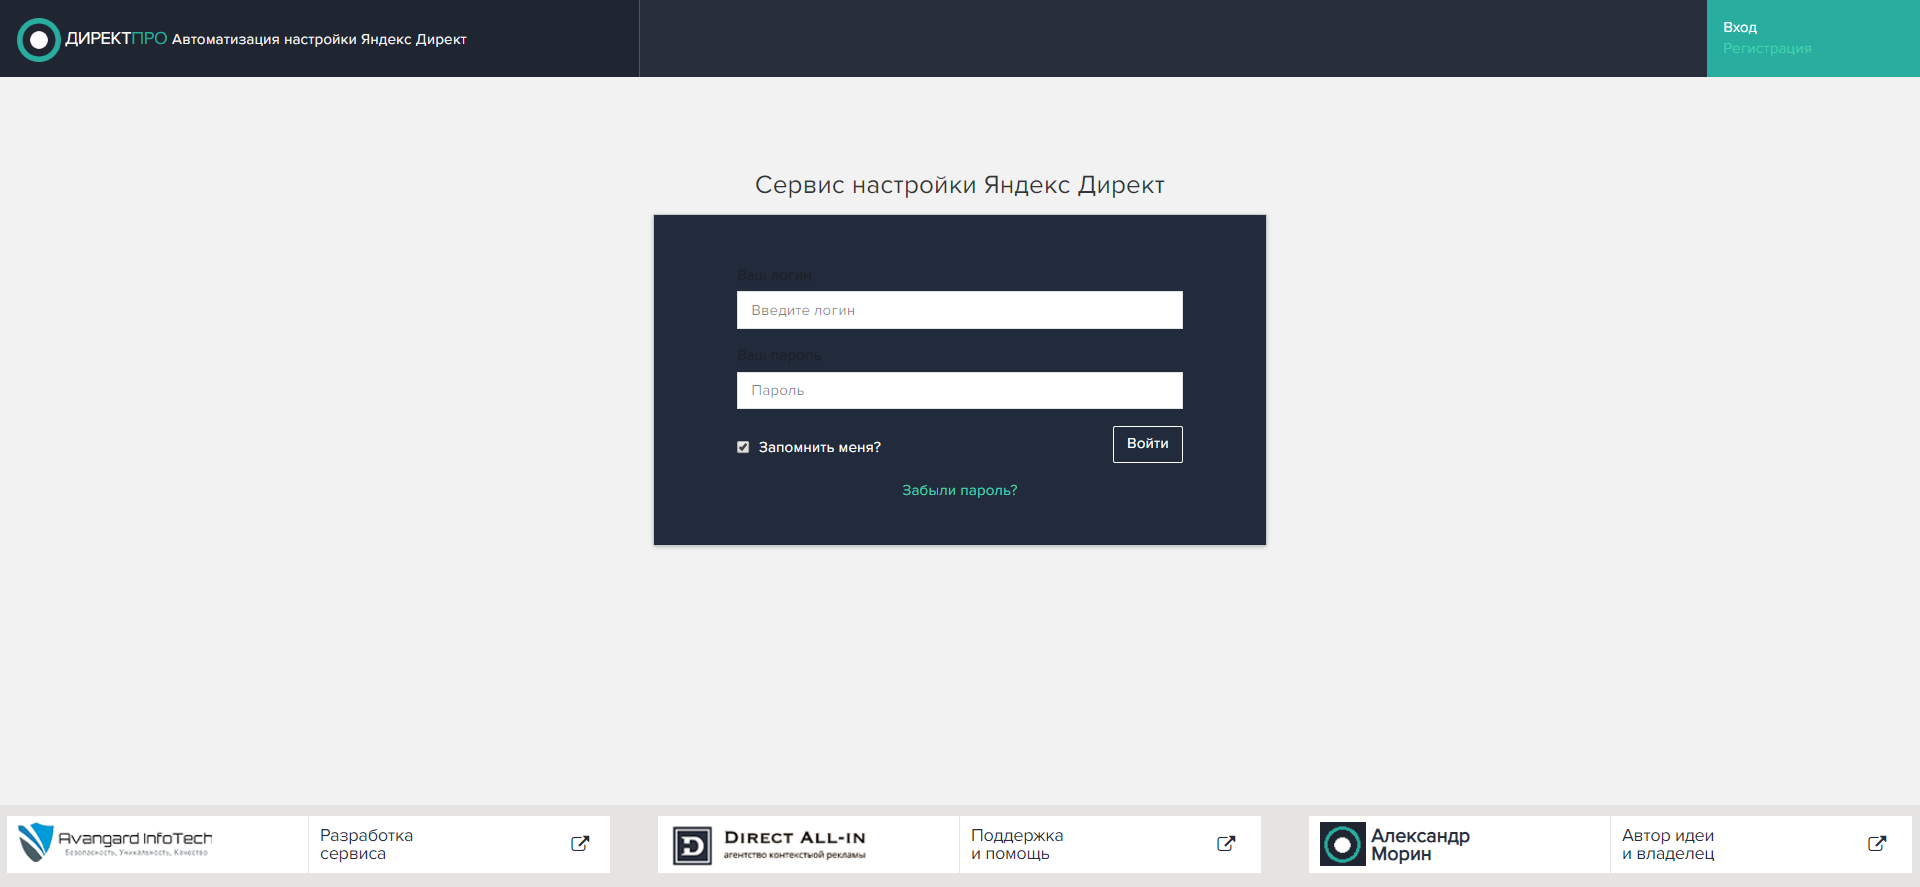Open external link icon for Автор идеи и владелец
This screenshot has height=887, width=1920.
(x=1877, y=844)
